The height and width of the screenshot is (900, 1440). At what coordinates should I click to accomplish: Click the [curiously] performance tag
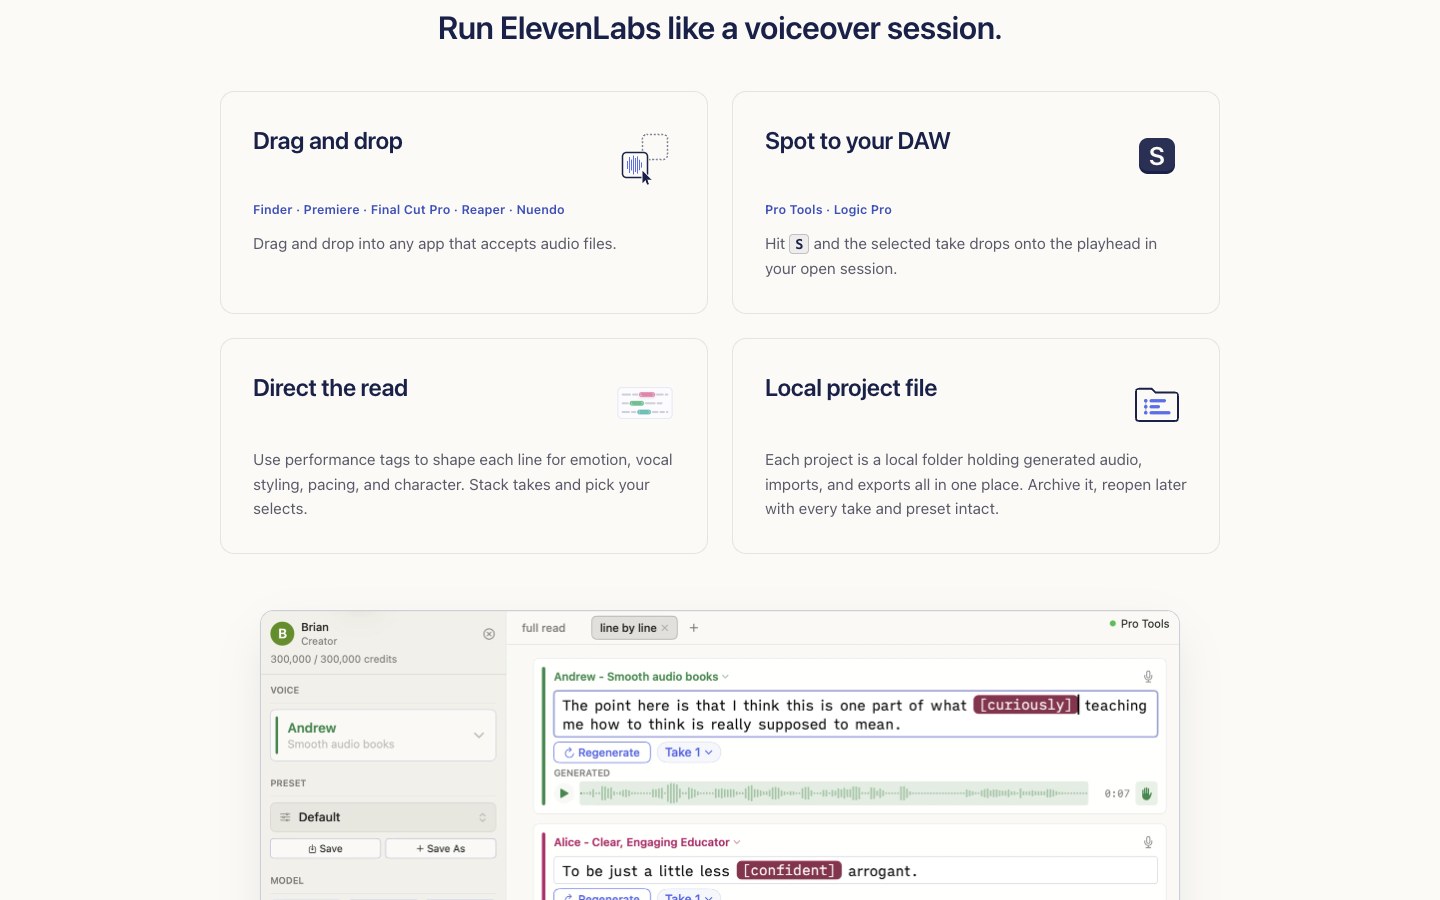(1026, 705)
